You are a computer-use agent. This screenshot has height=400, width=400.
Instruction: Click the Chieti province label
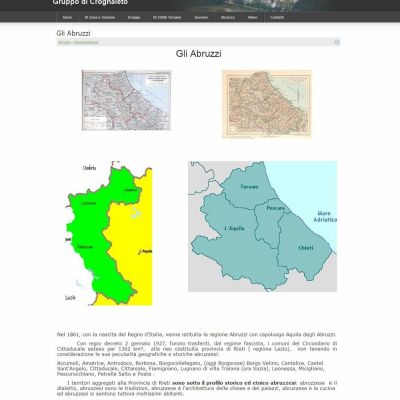306,248
